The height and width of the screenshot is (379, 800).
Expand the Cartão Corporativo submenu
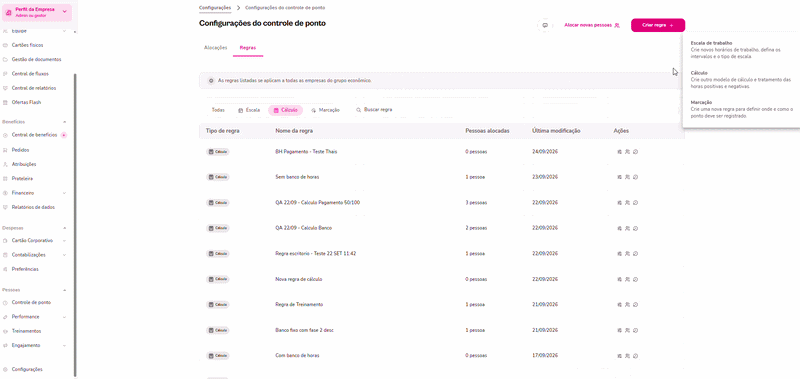(x=64, y=240)
